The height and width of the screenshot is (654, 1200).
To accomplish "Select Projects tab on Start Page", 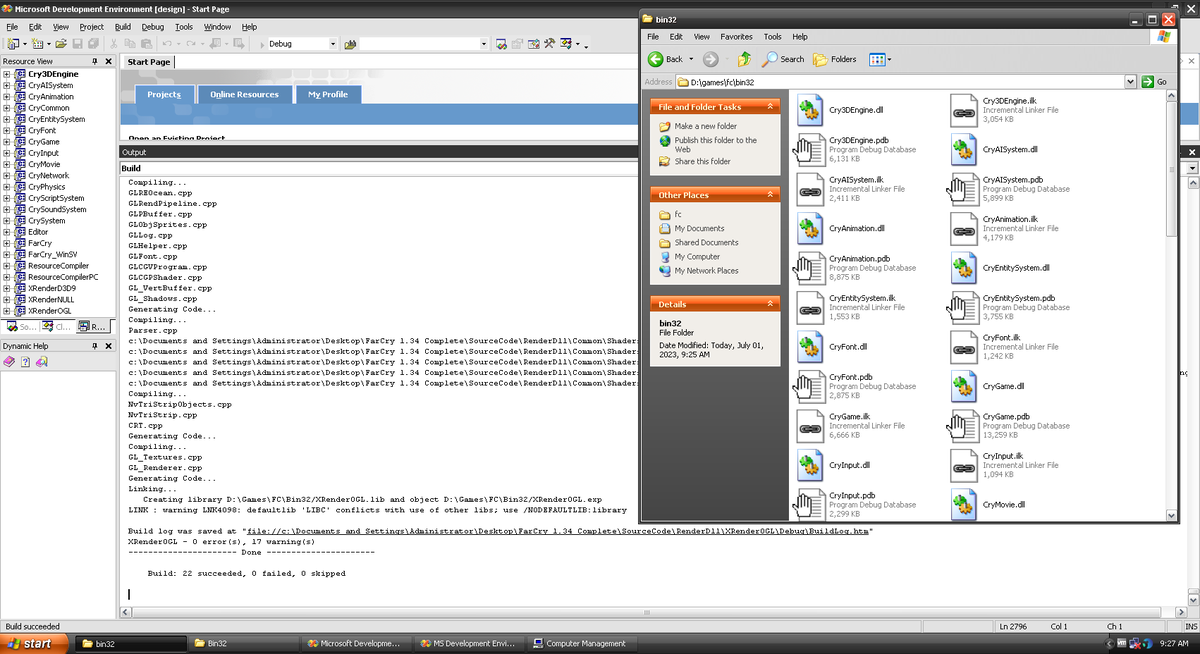I will click(x=164, y=94).
